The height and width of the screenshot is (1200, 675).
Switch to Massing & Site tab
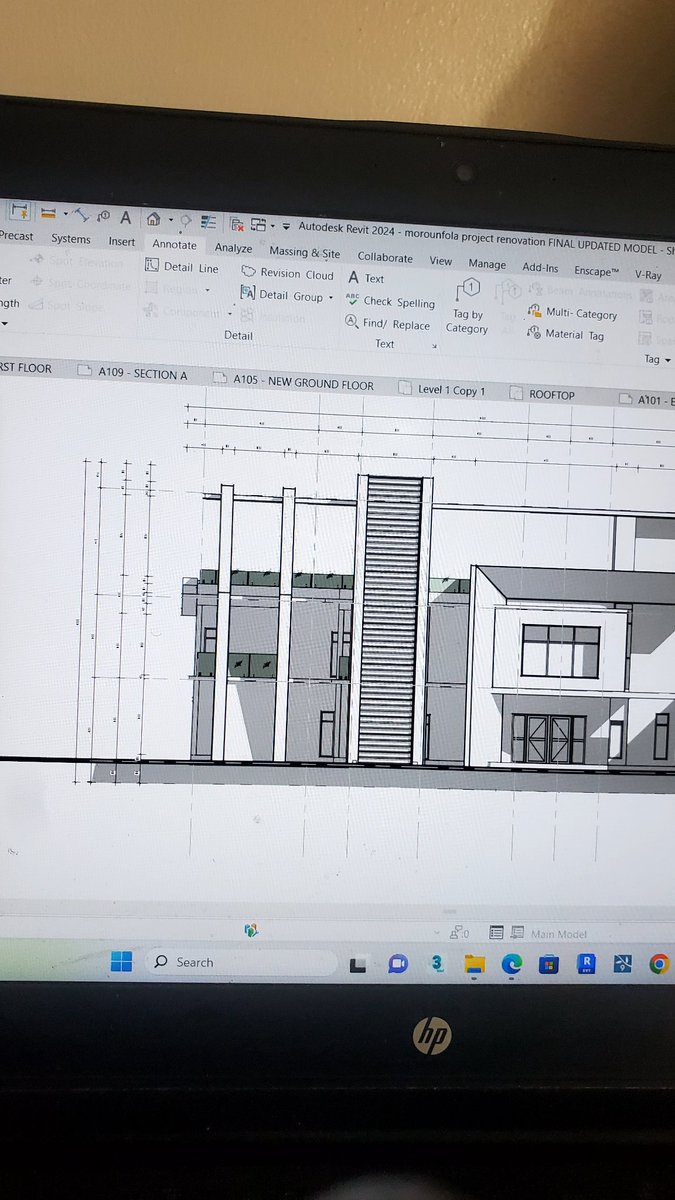click(304, 253)
